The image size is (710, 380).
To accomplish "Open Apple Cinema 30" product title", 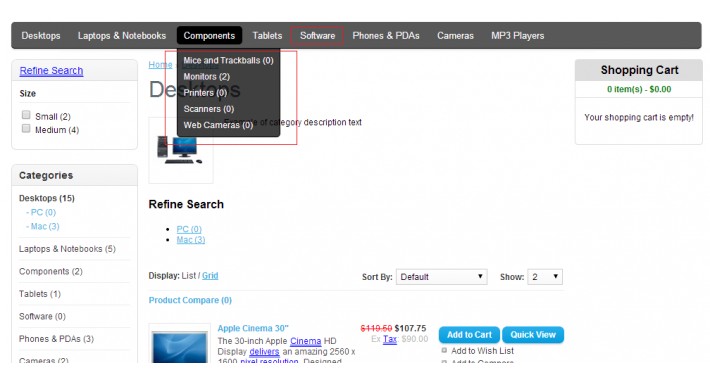I will pos(253,328).
